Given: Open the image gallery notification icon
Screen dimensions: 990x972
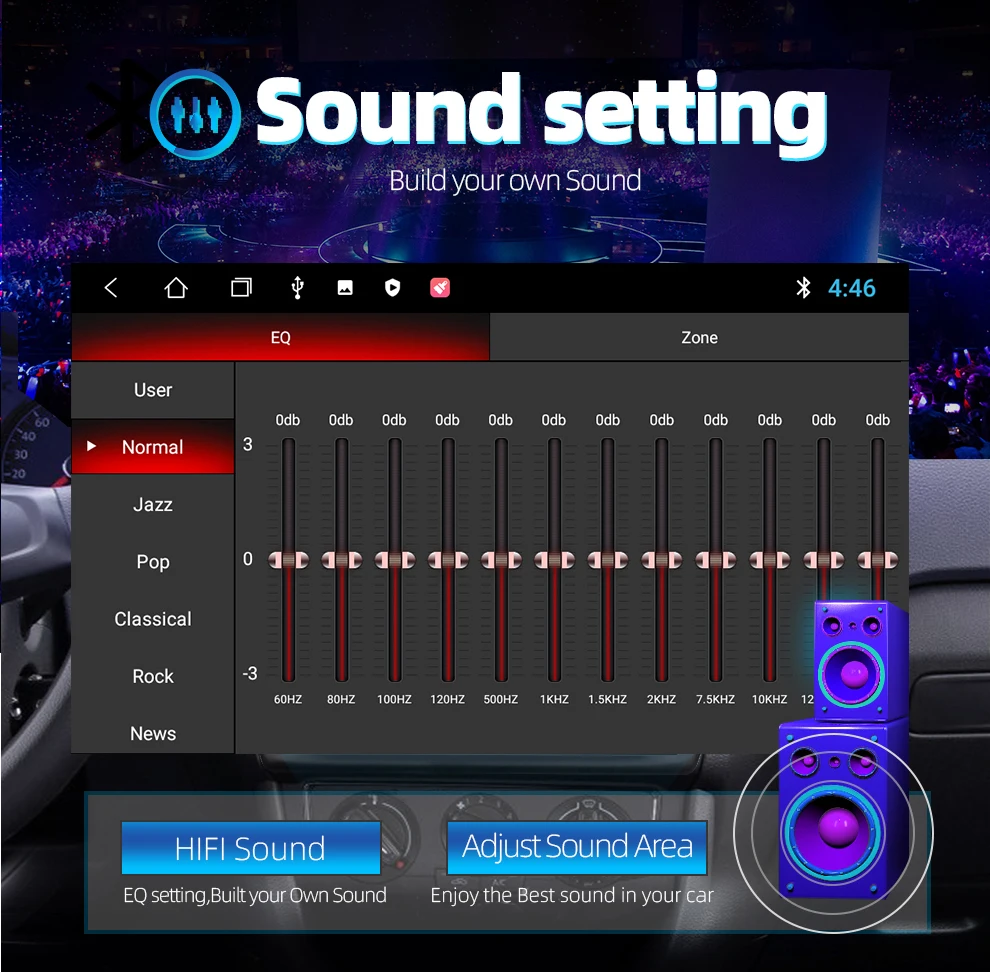Looking at the screenshot, I should (x=345, y=288).
